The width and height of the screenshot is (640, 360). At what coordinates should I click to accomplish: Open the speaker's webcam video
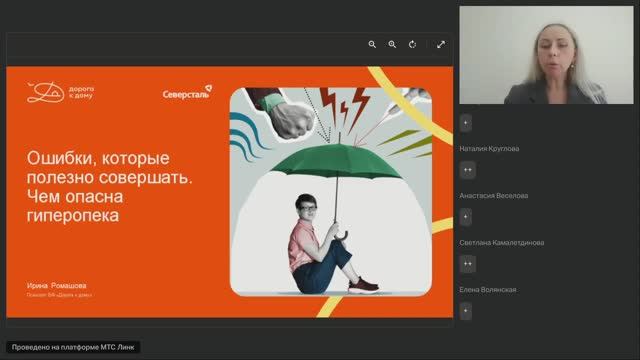pos(546,55)
